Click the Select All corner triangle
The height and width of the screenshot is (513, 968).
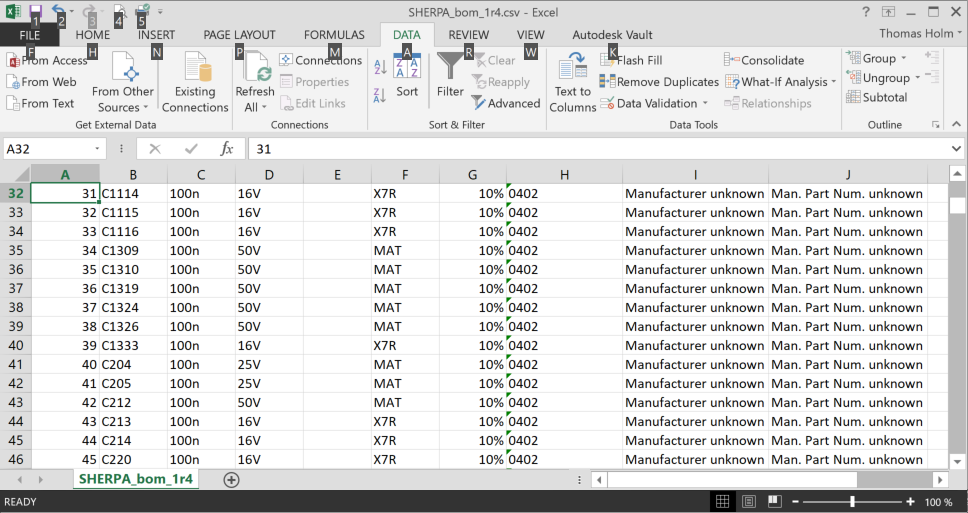tap(20, 175)
